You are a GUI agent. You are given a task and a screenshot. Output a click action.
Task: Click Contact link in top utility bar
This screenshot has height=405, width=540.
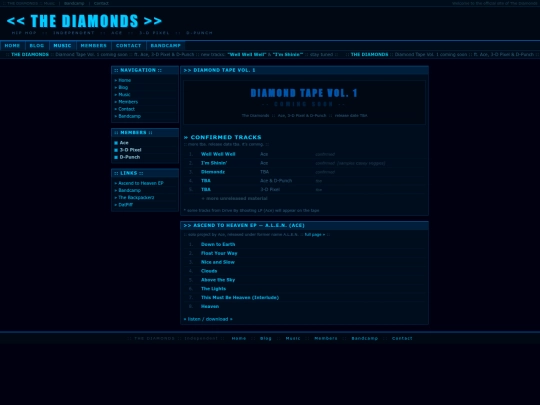coord(101,3)
